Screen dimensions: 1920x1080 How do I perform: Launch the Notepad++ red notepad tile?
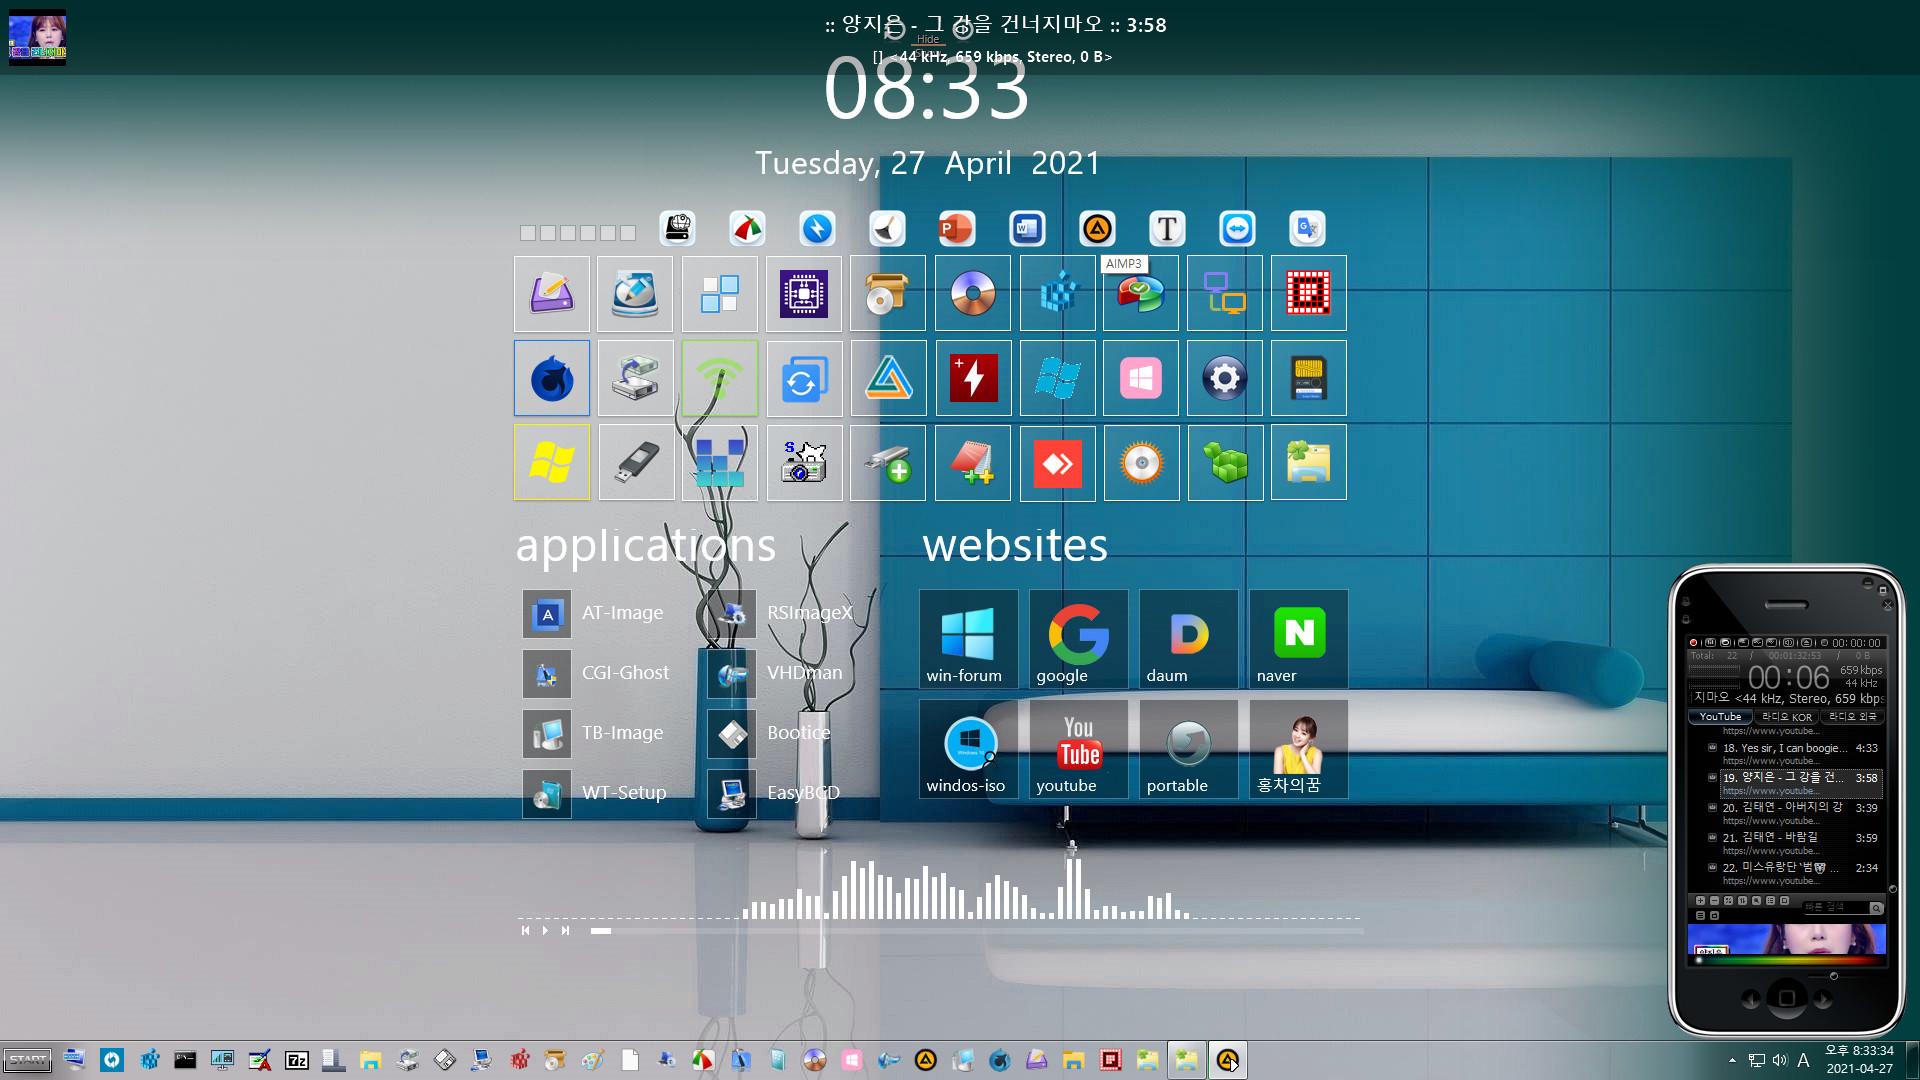973,462
